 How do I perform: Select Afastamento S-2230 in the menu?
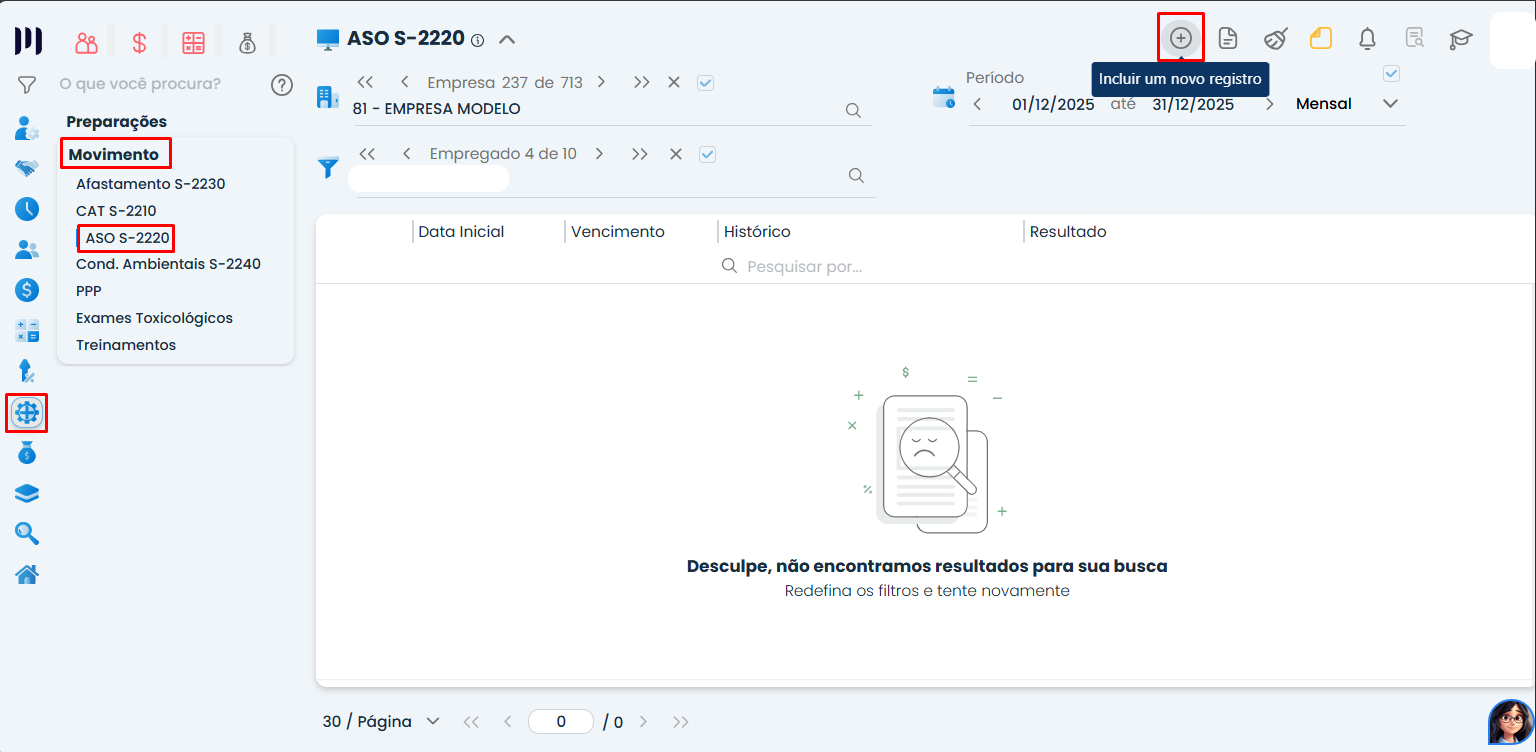click(x=150, y=184)
